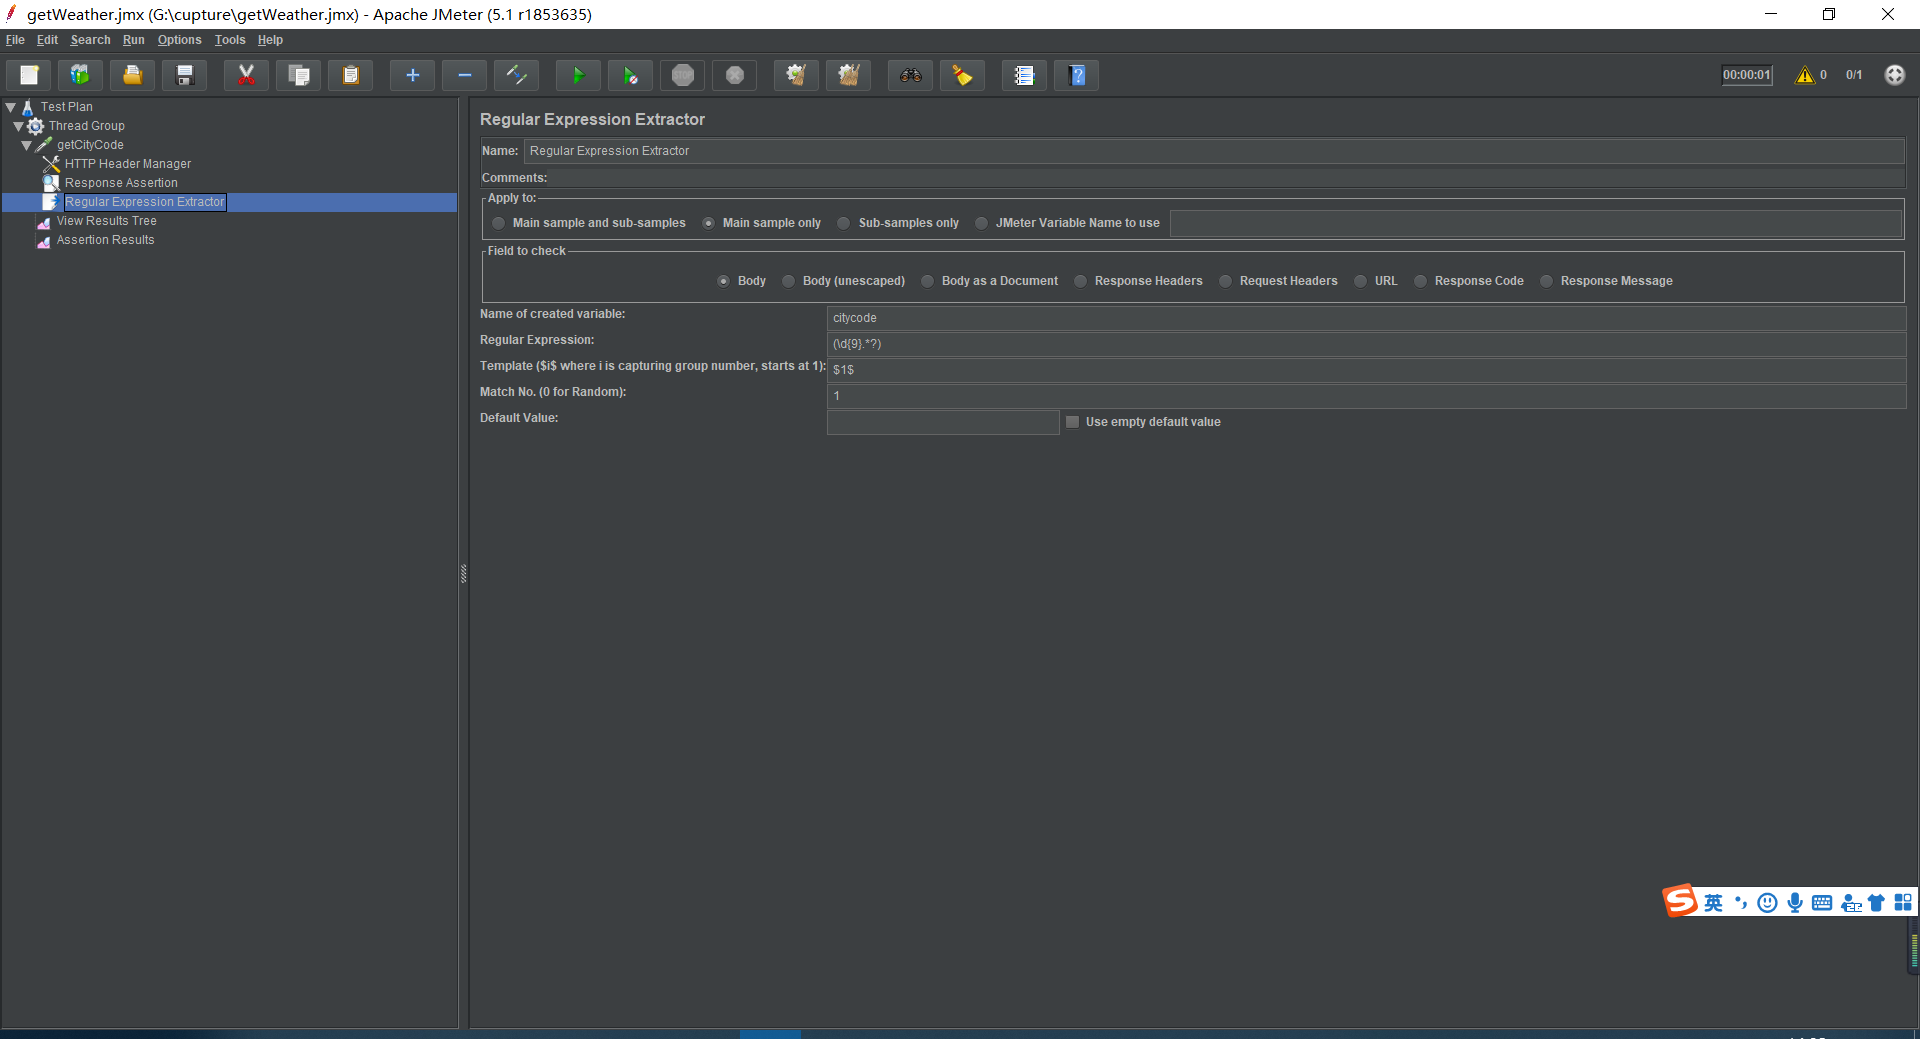Click the yellow warning triangle log indicator
This screenshot has width=1920, height=1039.
(1805, 75)
